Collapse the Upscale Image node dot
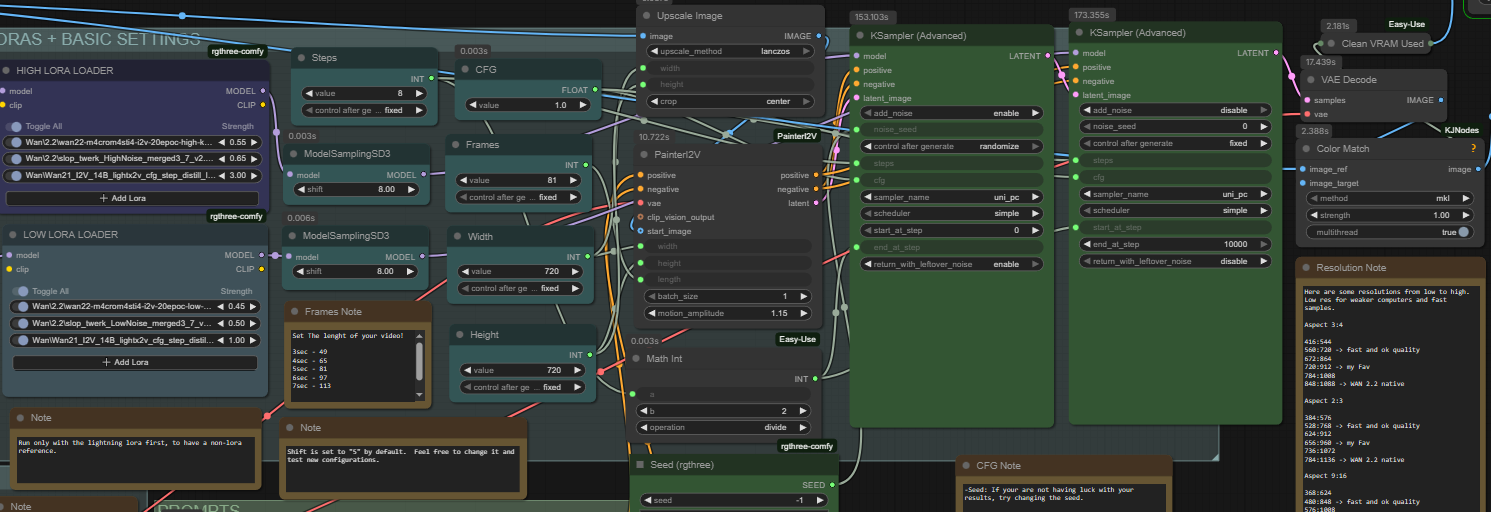 (646, 16)
